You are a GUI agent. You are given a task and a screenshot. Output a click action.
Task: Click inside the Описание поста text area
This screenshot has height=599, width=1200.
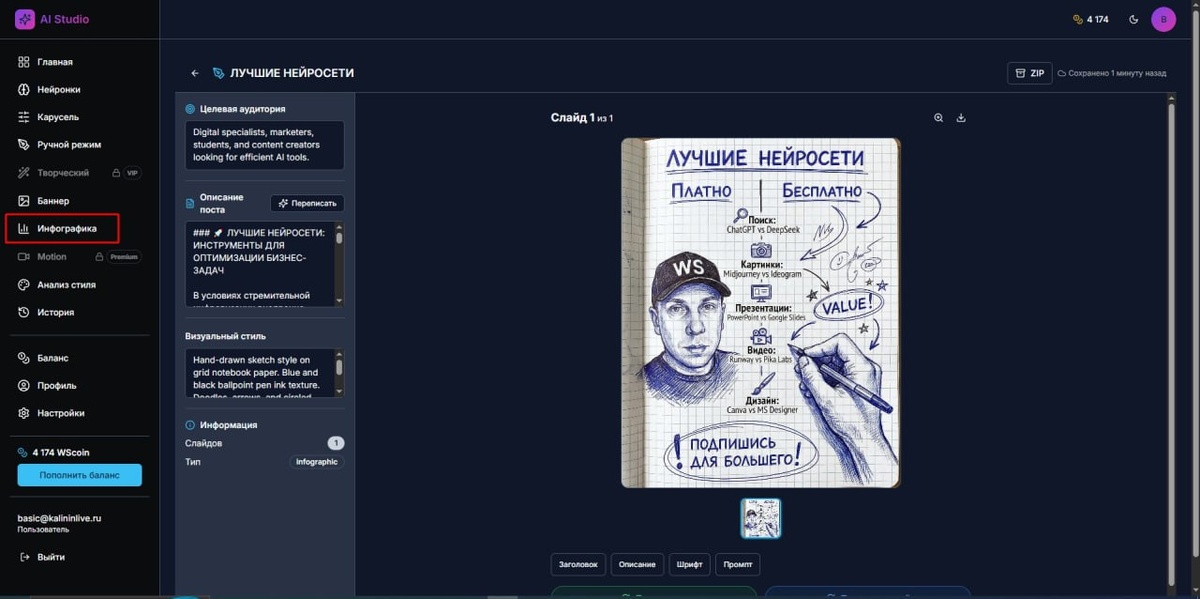pyautogui.click(x=260, y=264)
